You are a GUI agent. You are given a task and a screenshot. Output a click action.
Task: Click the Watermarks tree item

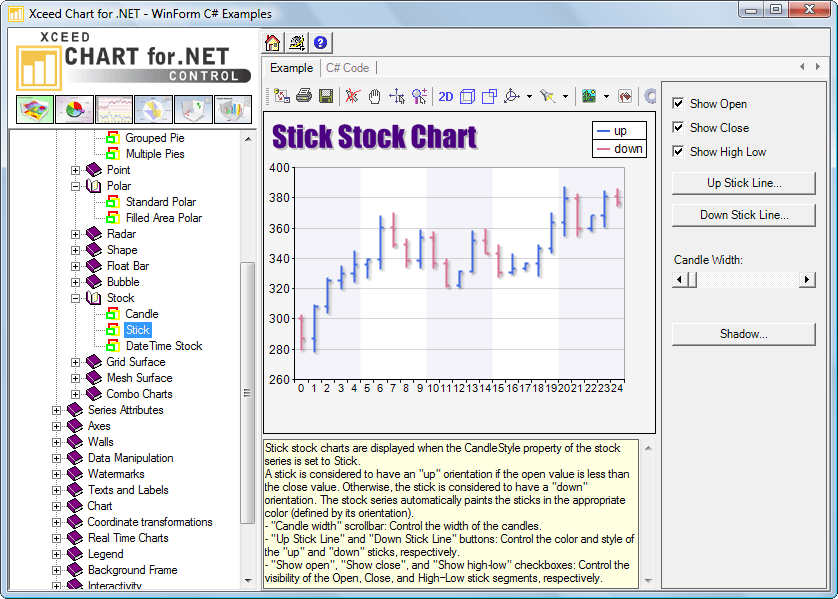[x=116, y=474]
